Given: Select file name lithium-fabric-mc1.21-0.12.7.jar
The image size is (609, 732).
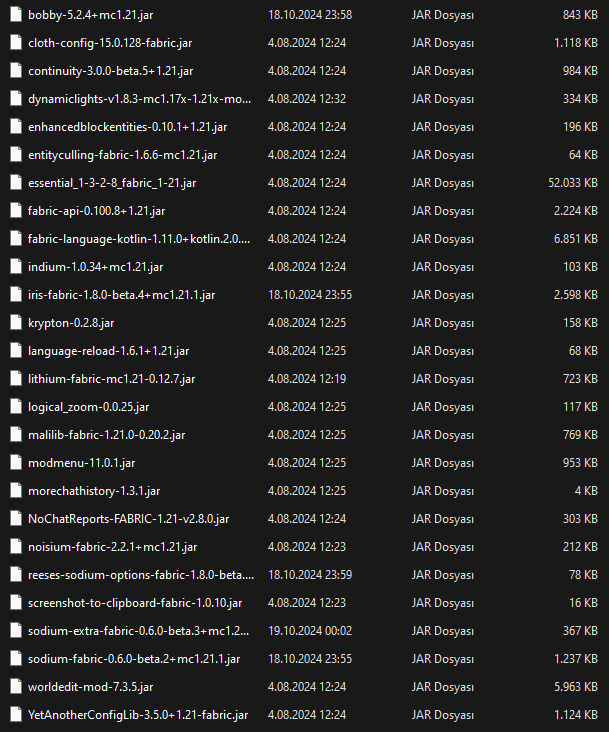Looking at the screenshot, I should (x=112, y=379).
